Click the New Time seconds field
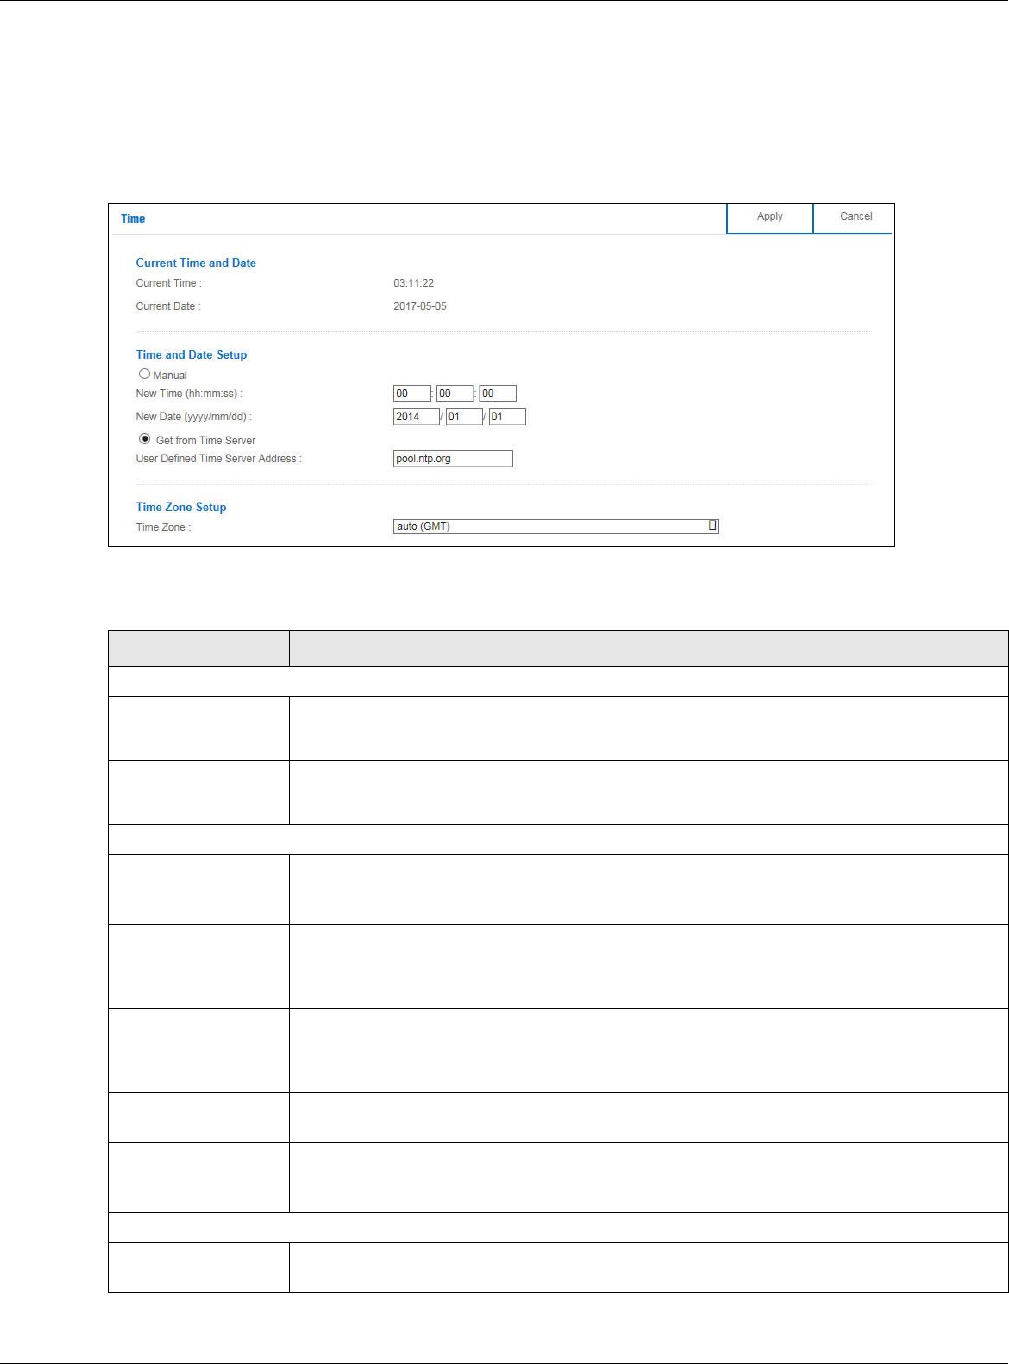 point(498,394)
